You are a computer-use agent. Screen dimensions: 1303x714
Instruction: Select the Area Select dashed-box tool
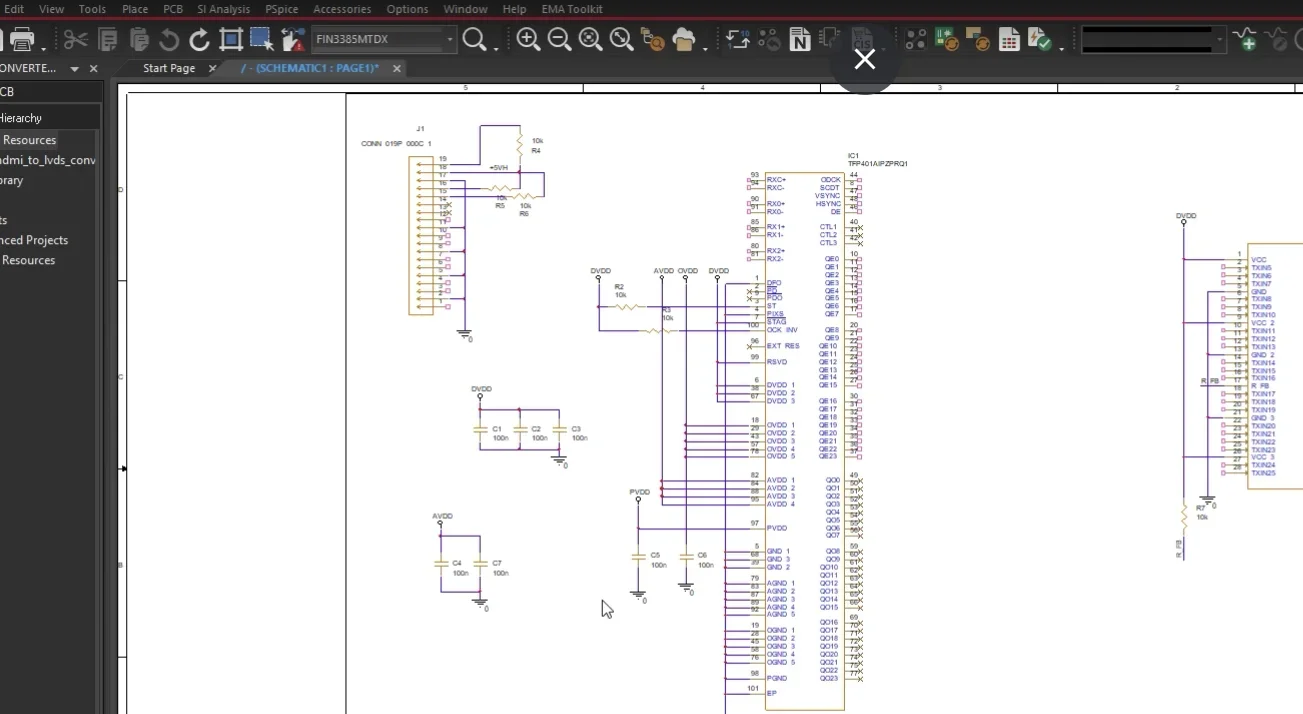[262, 40]
